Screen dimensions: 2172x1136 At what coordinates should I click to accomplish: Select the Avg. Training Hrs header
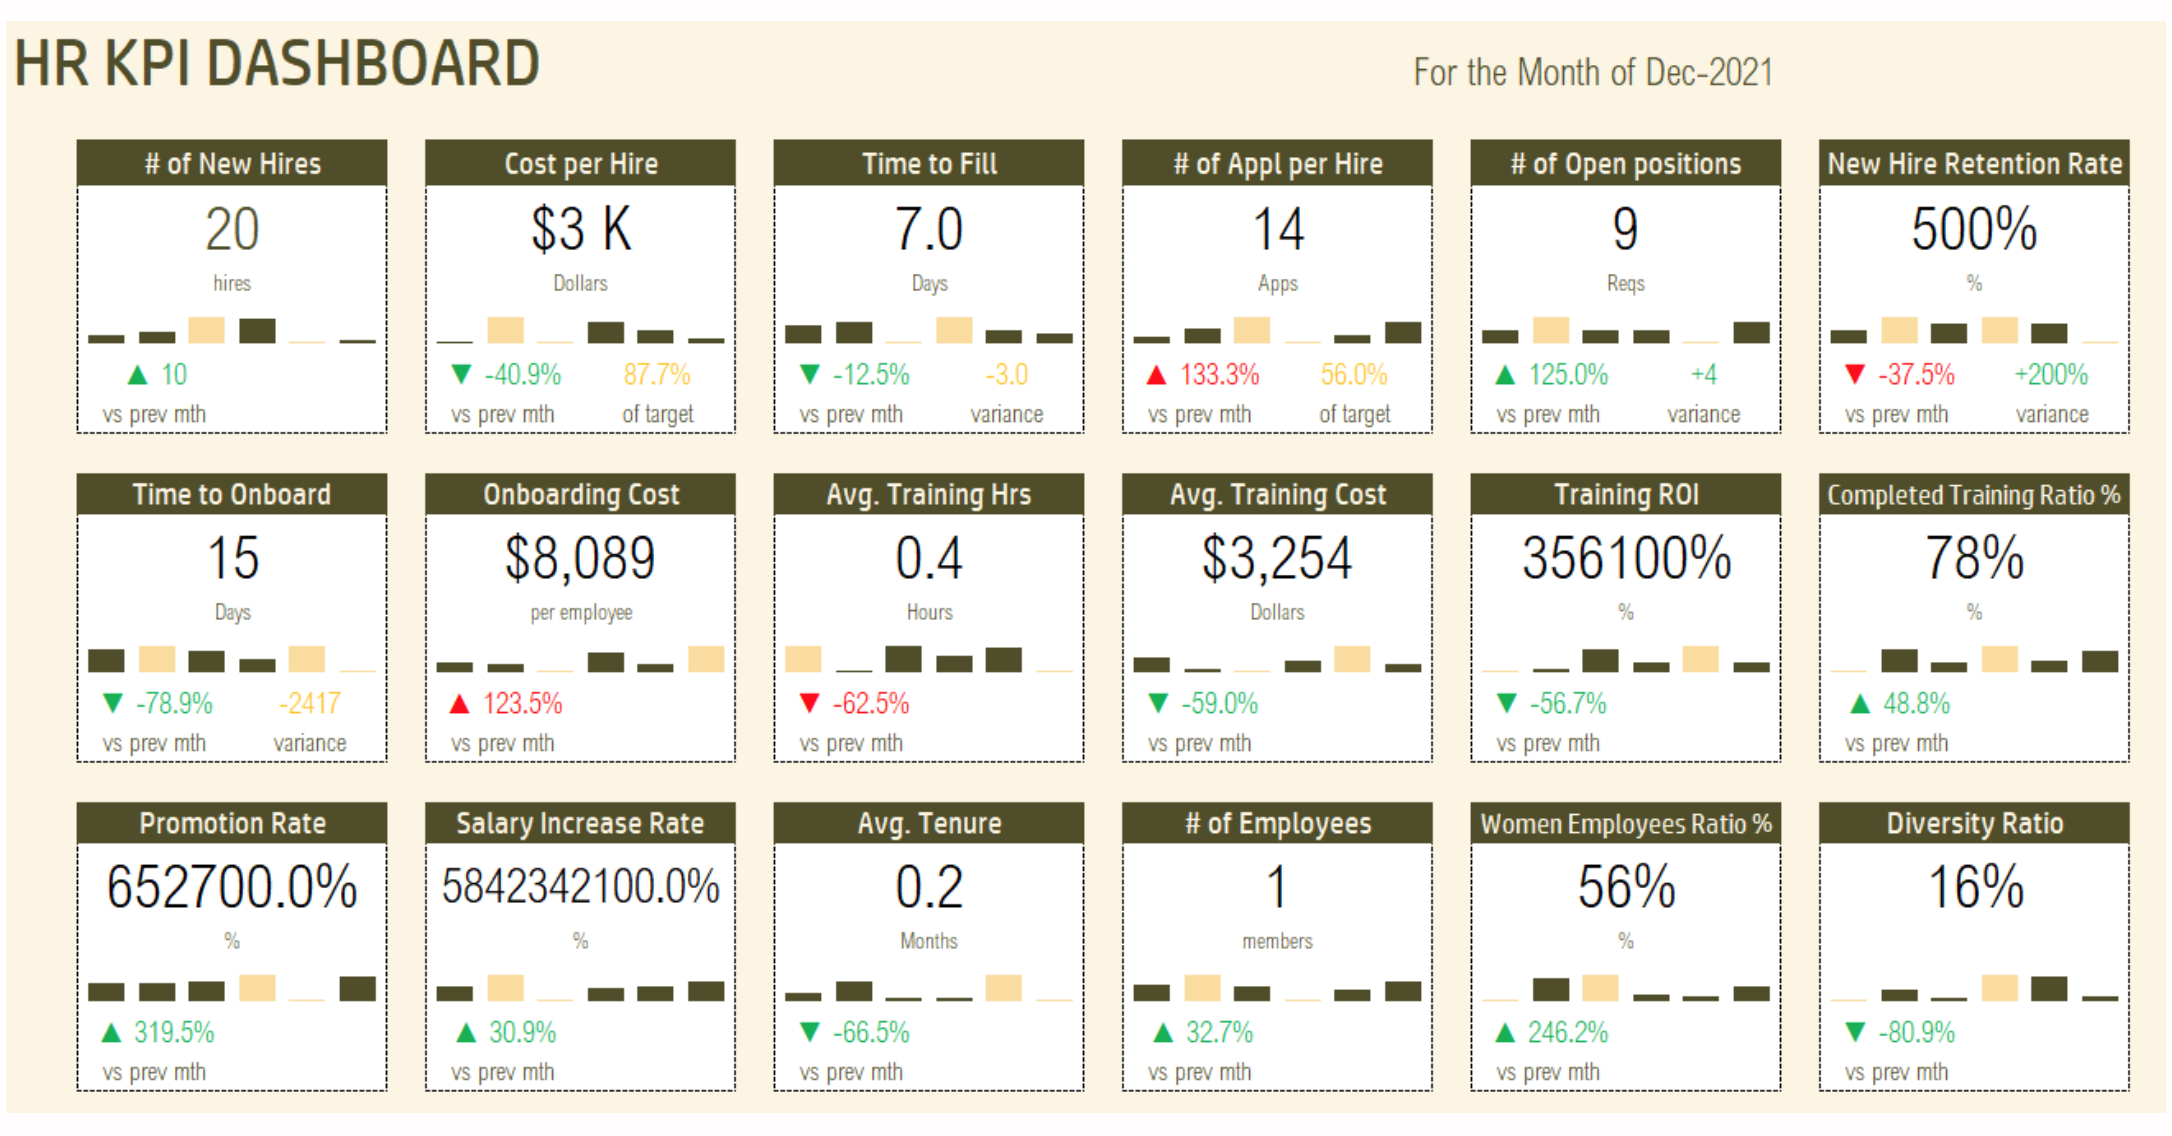(929, 494)
